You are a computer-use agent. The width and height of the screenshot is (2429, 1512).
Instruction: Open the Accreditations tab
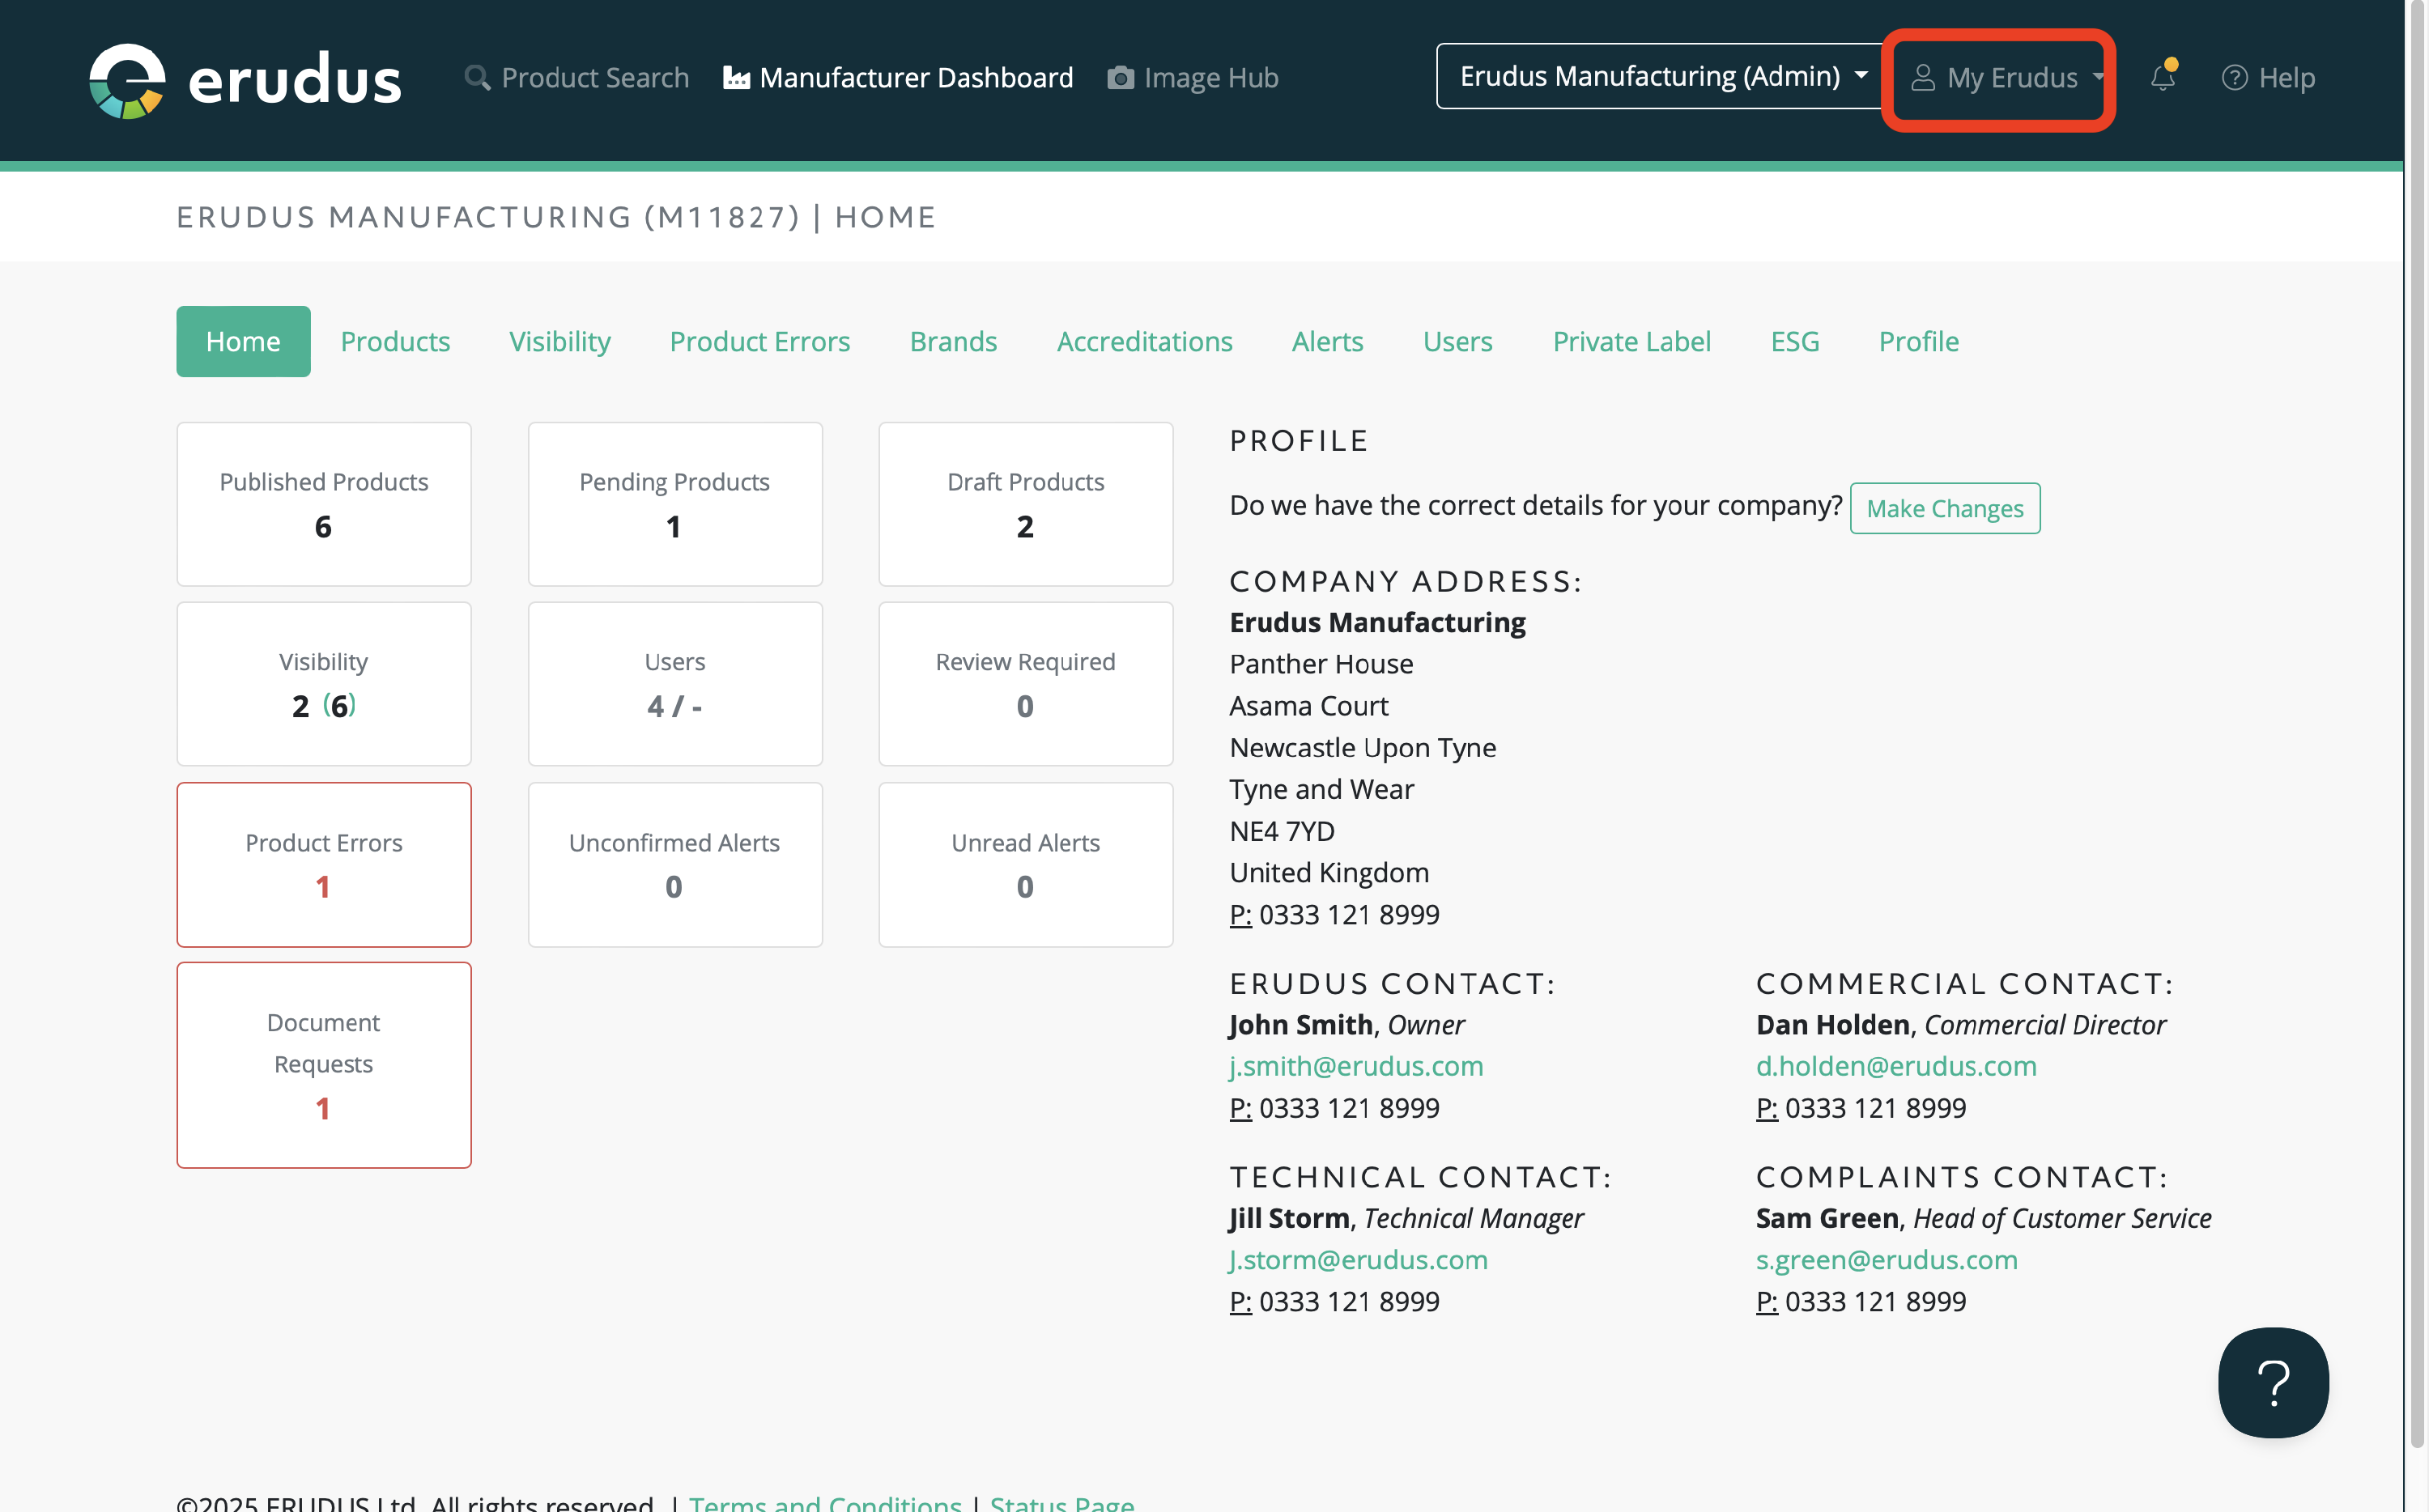pyautogui.click(x=1144, y=341)
